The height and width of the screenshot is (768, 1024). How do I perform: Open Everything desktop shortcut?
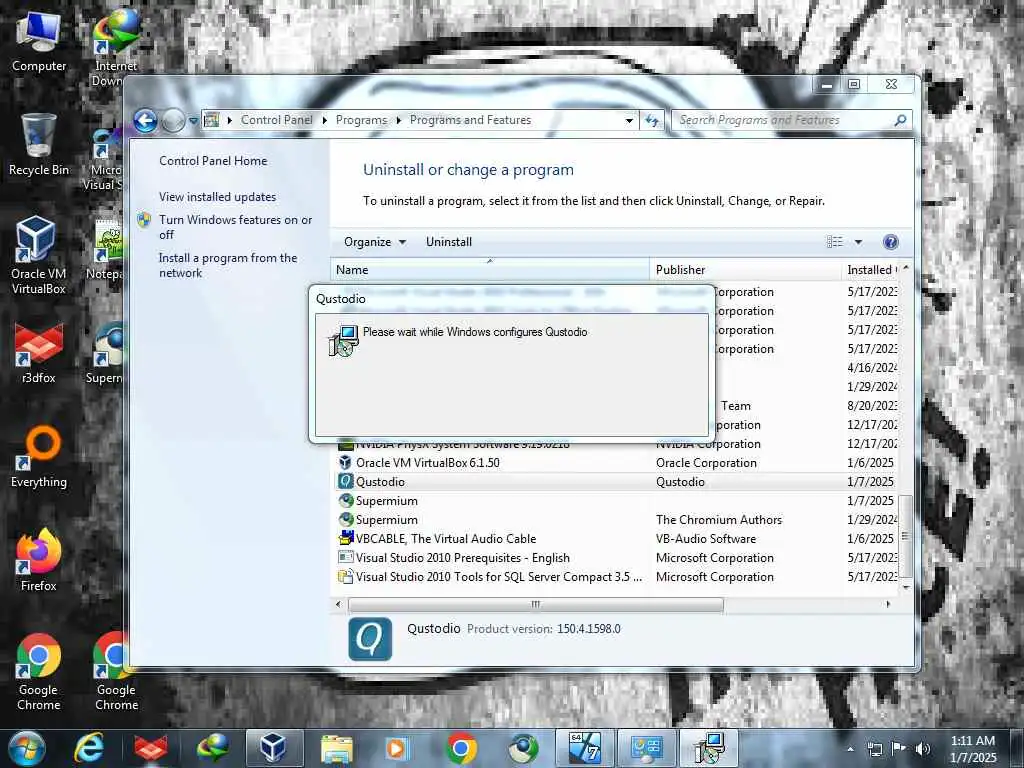click(39, 457)
